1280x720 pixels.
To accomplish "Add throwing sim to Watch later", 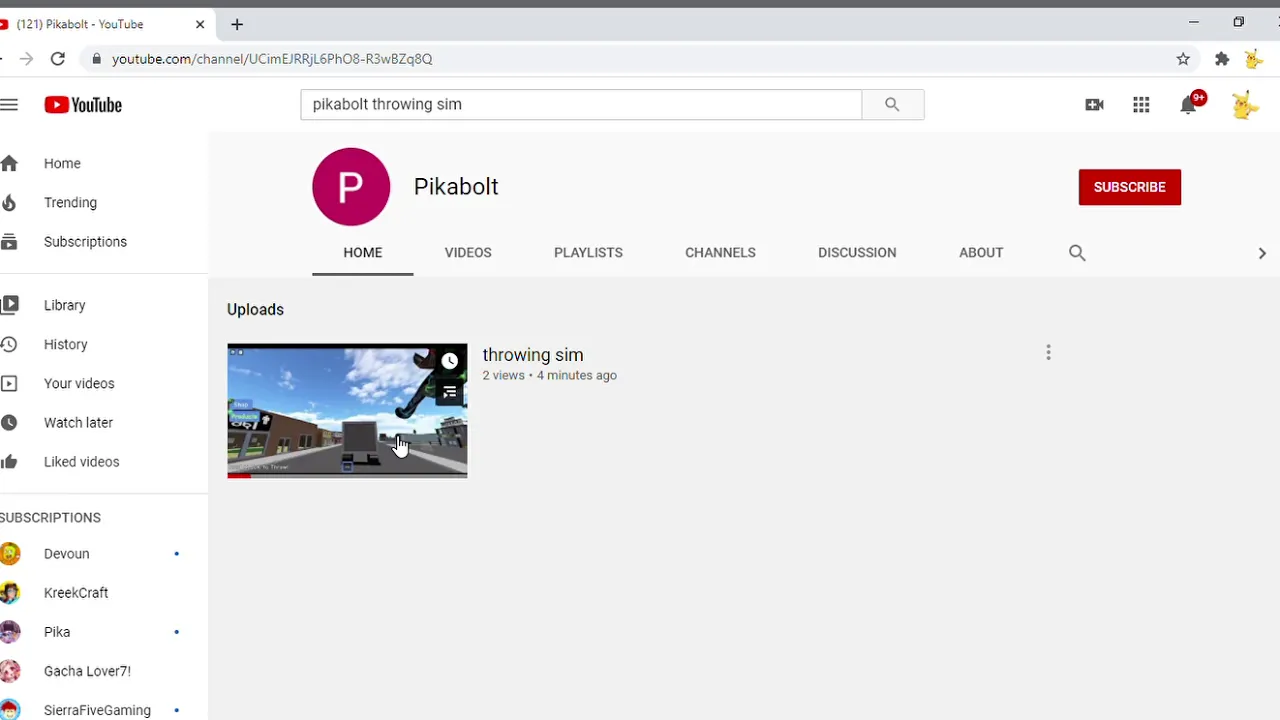I will 450,361.
